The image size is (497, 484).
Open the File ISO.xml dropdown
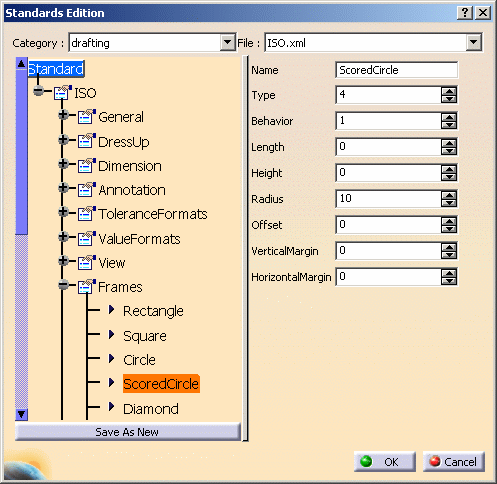click(x=473, y=43)
